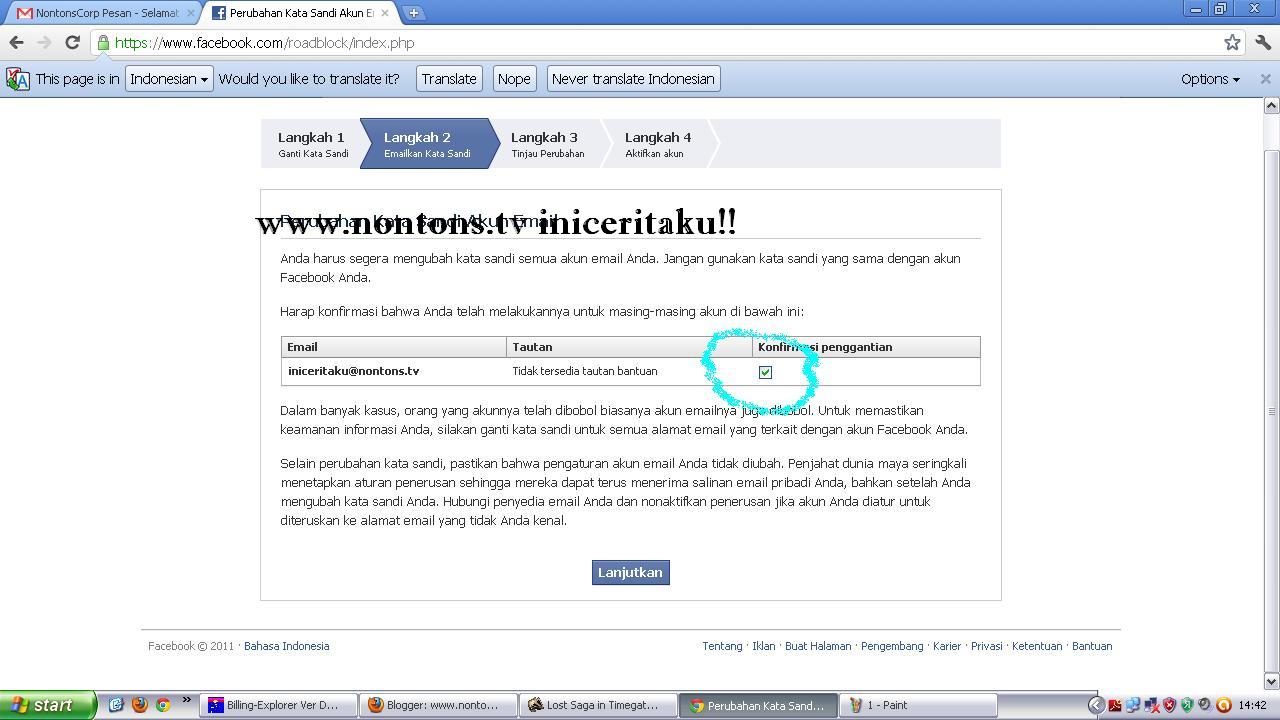Select the Perubahan Kata Sandi Akun tab
The width and height of the screenshot is (1280, 720).
300,13
